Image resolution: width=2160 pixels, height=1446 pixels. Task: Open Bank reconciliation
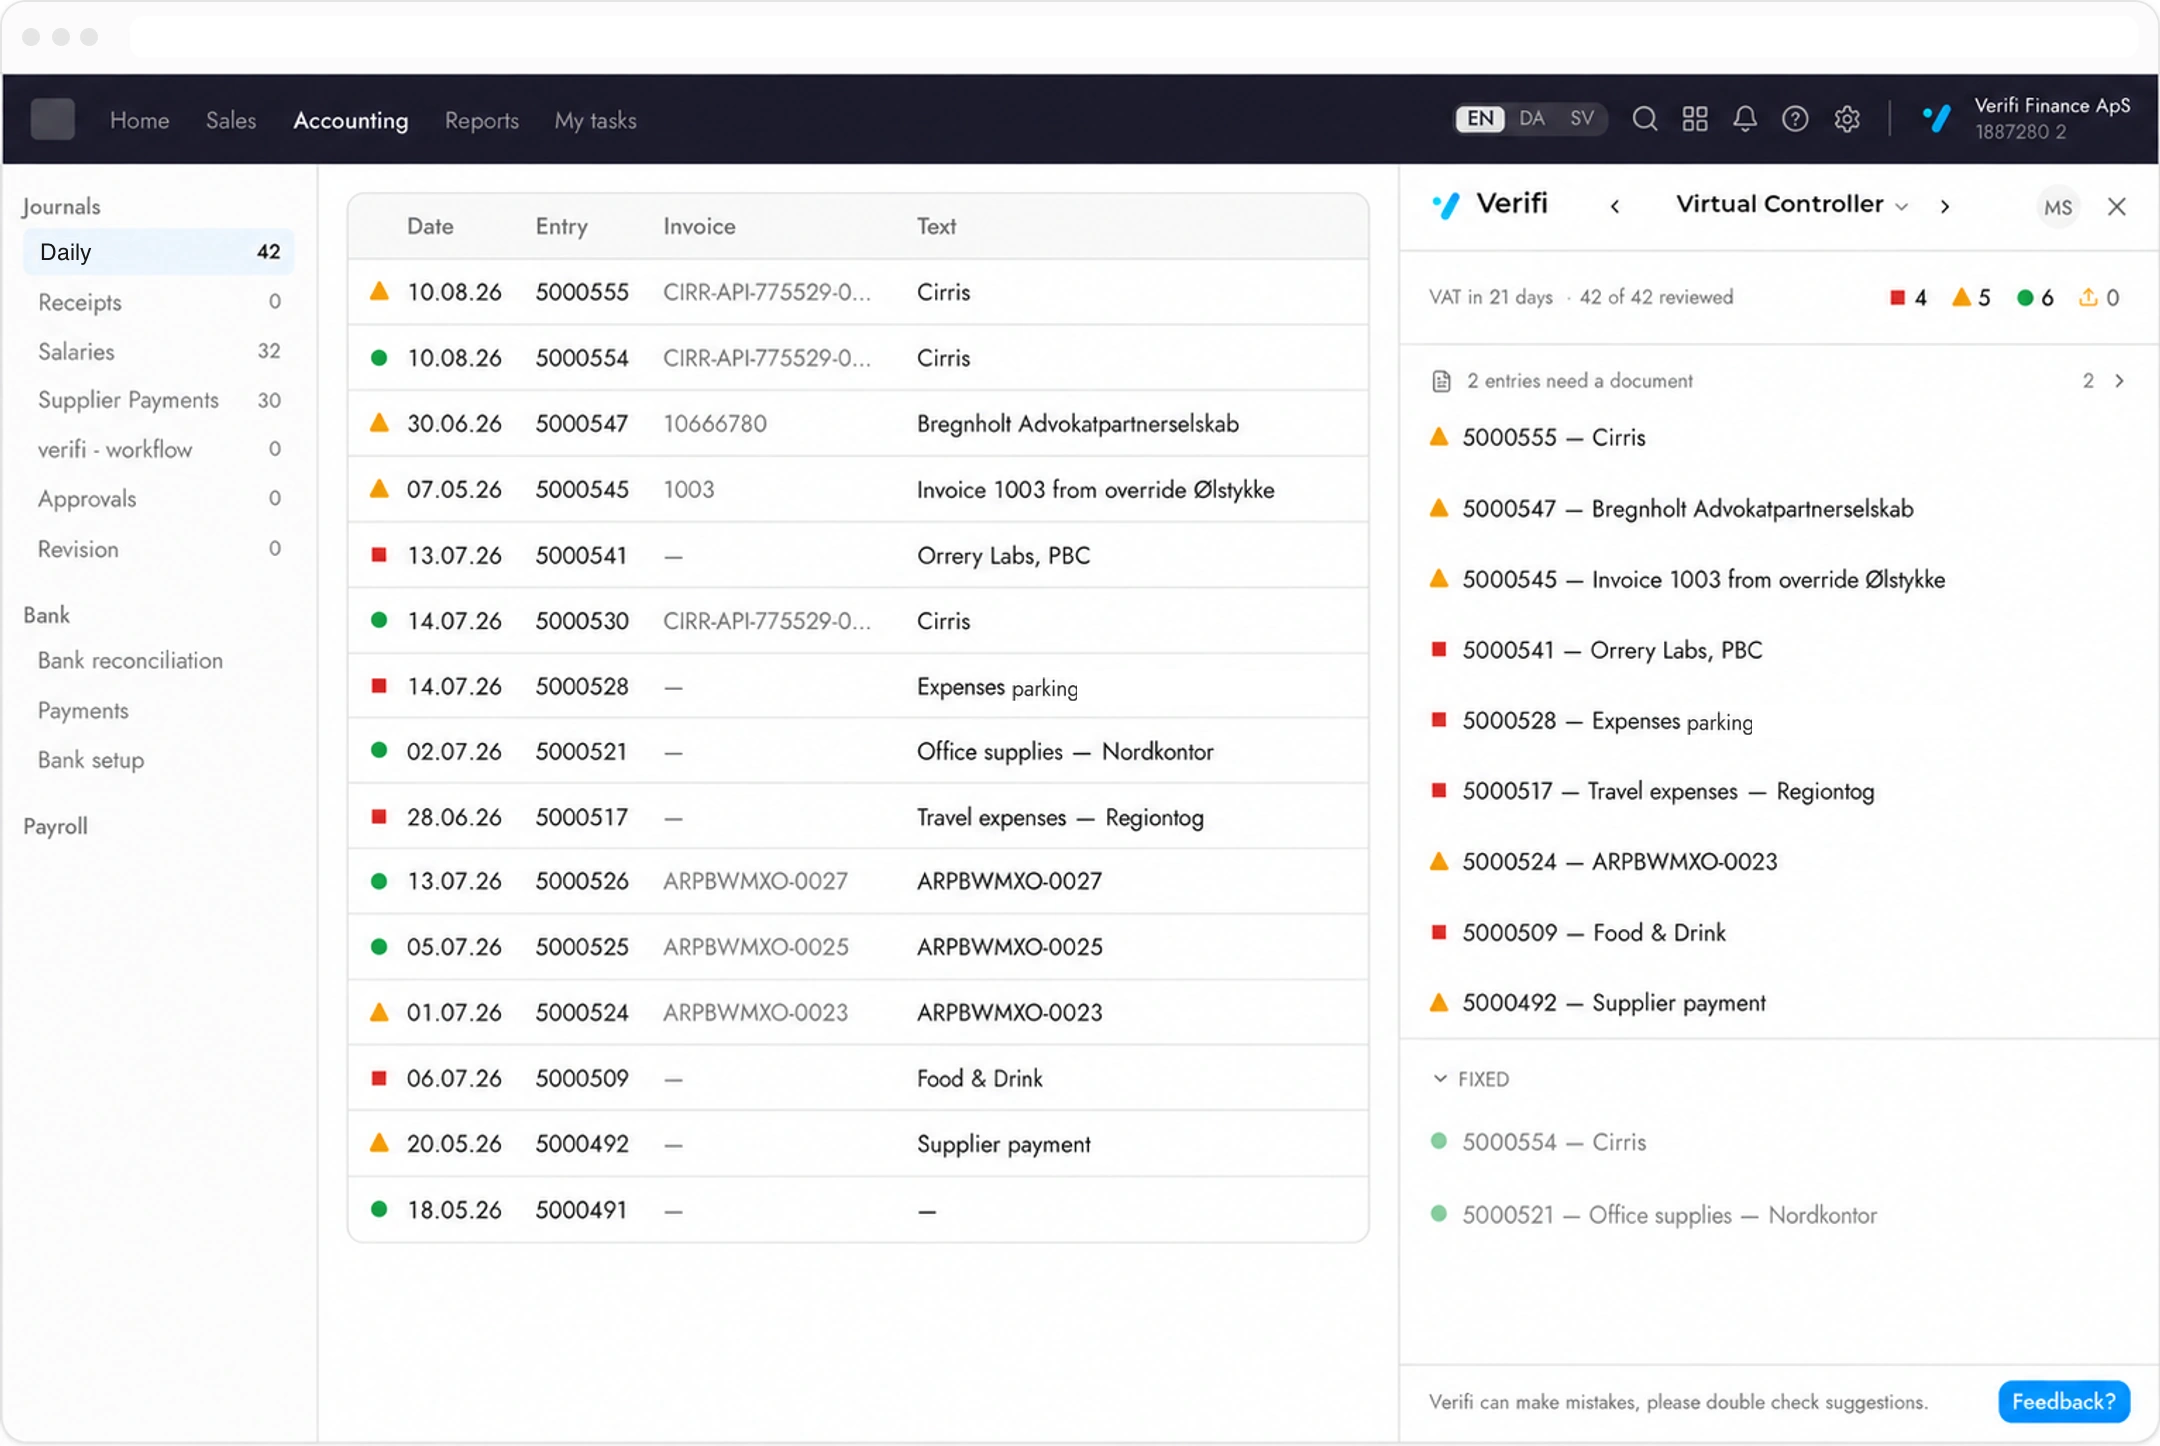[130, 661]
